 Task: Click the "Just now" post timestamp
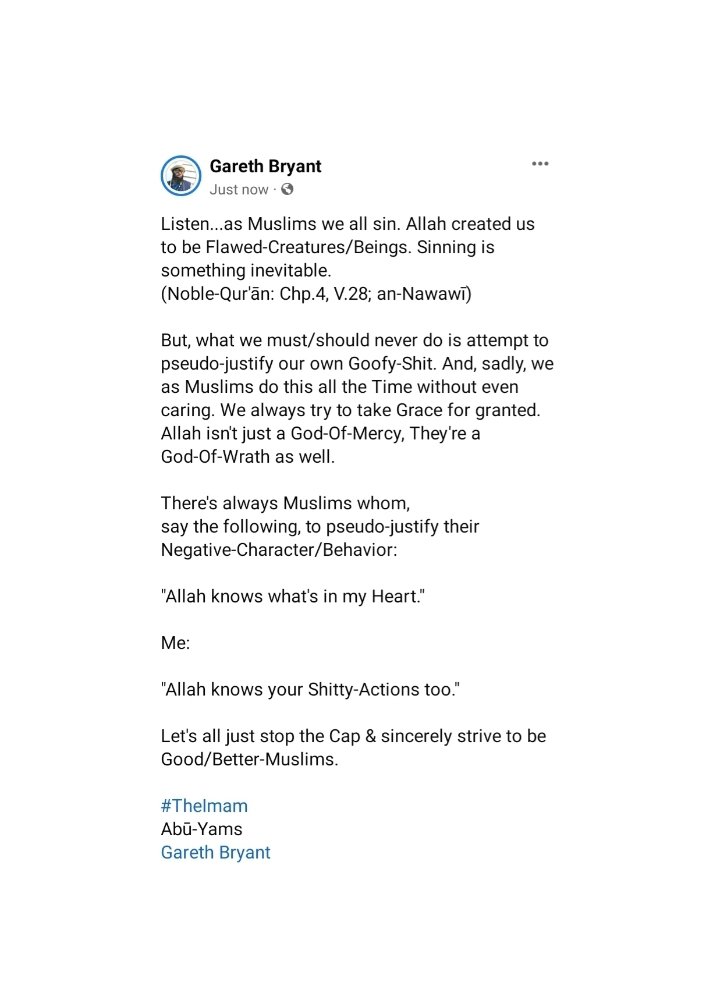[x=239, y=189]
